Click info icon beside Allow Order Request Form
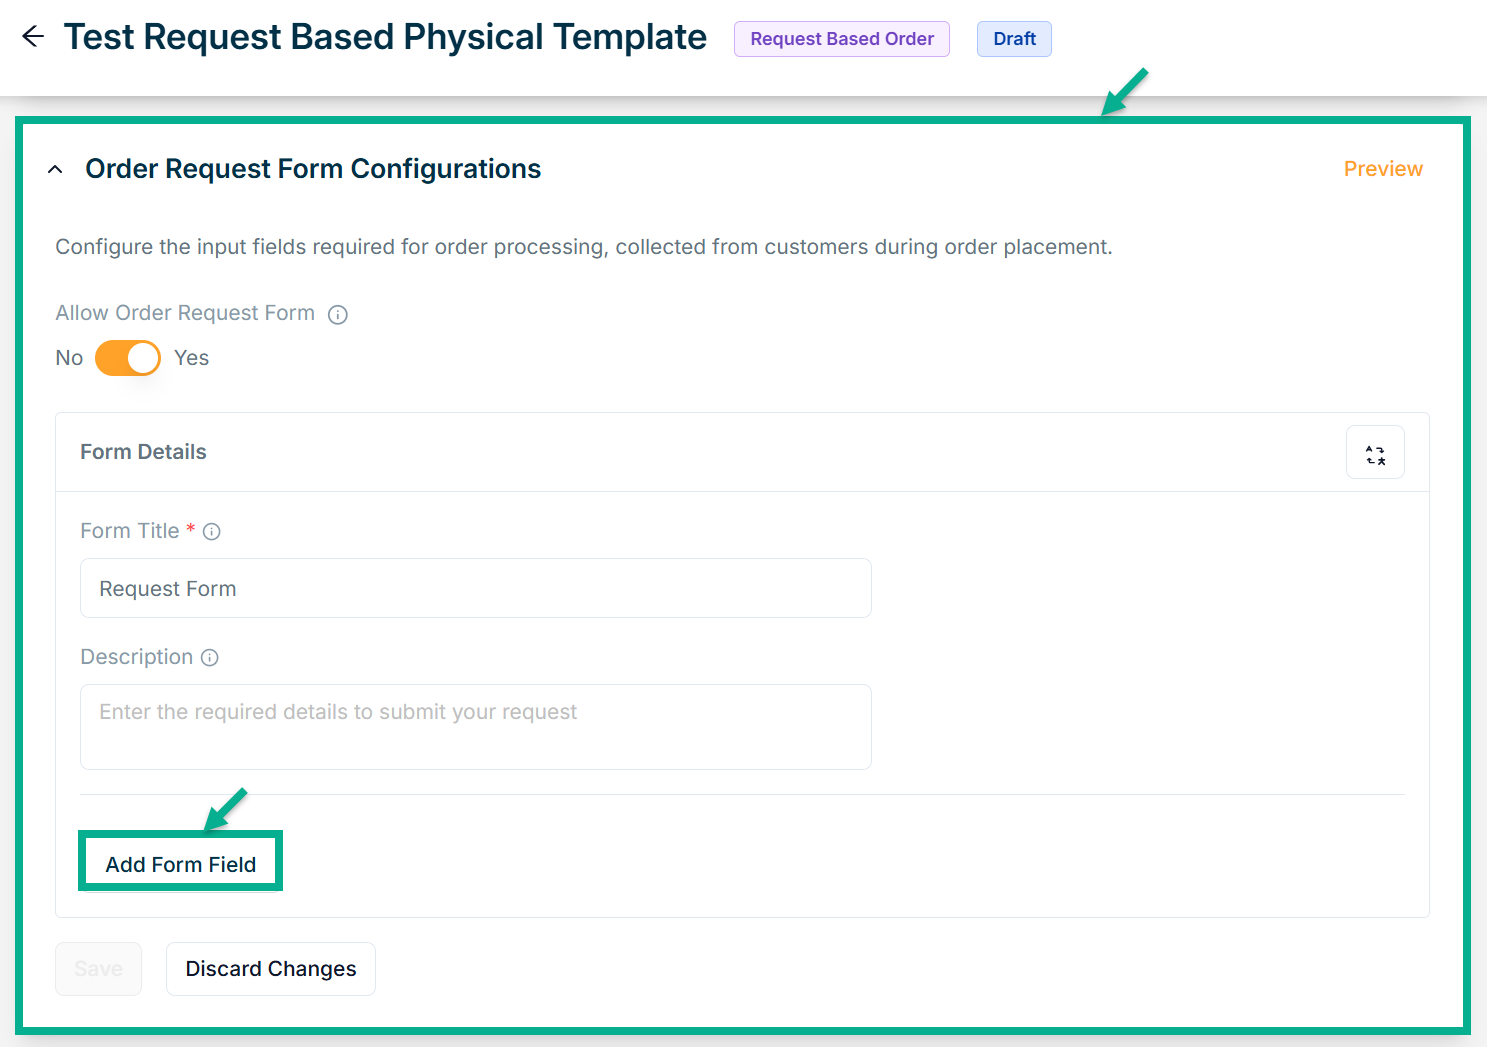The width and height of the screenshot is (1487, 1047). tap(338, 315)
